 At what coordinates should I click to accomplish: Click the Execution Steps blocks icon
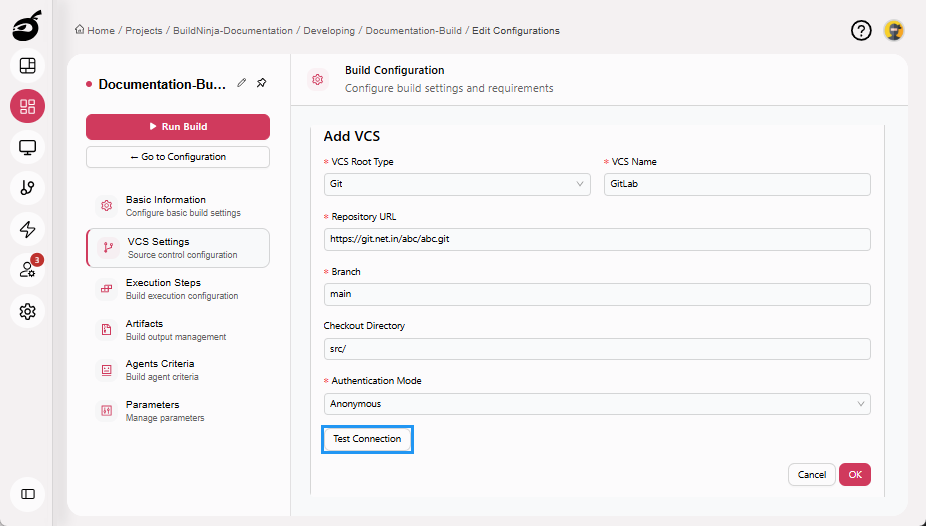coord(106,289)
